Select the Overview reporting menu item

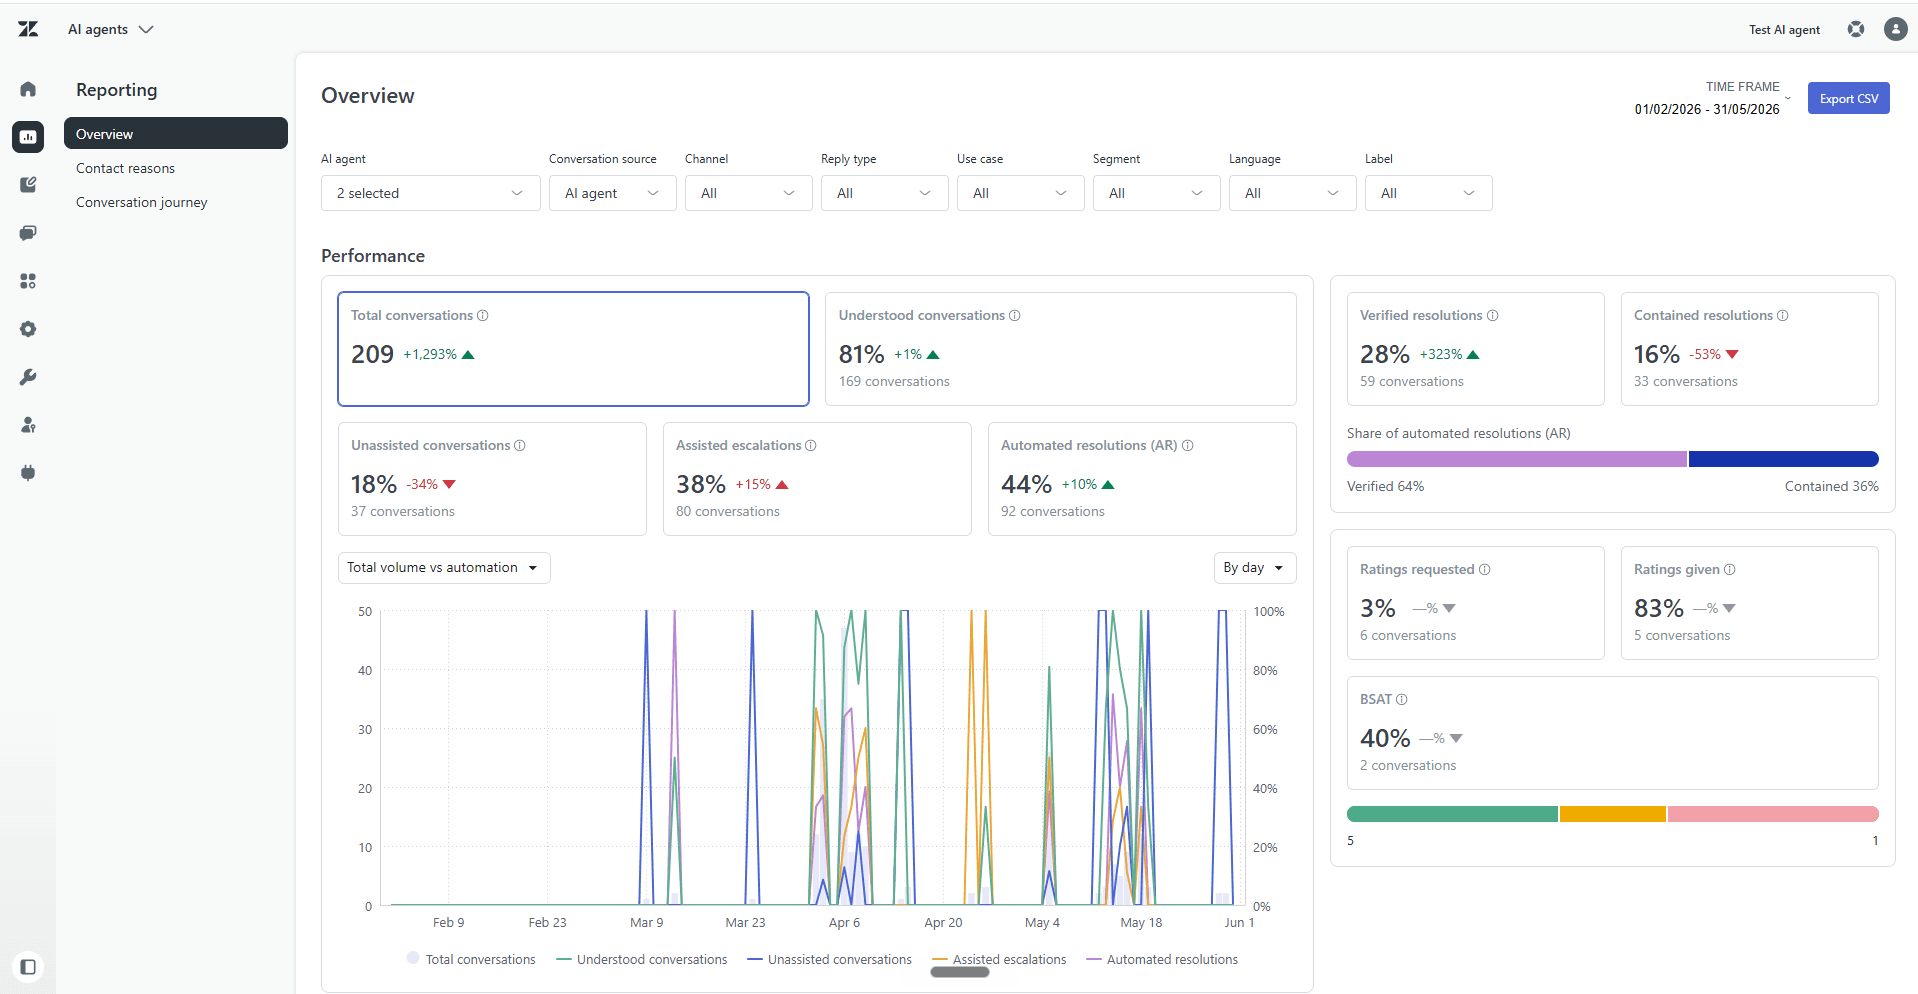[176, 134]
